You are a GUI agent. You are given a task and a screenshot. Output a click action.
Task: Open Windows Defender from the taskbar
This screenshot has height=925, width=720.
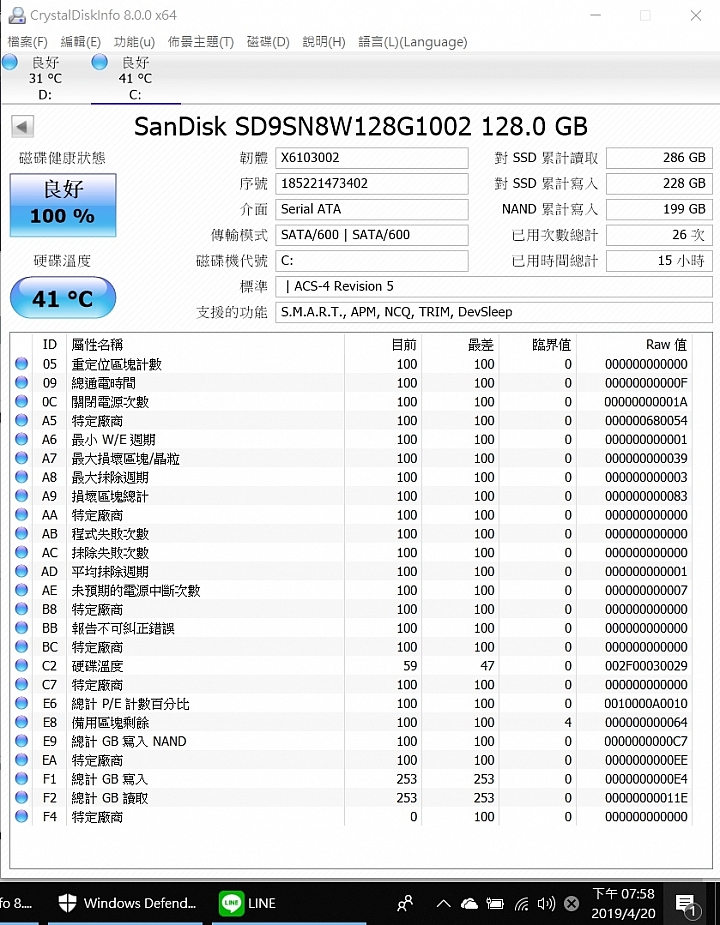tap(125, 903)
